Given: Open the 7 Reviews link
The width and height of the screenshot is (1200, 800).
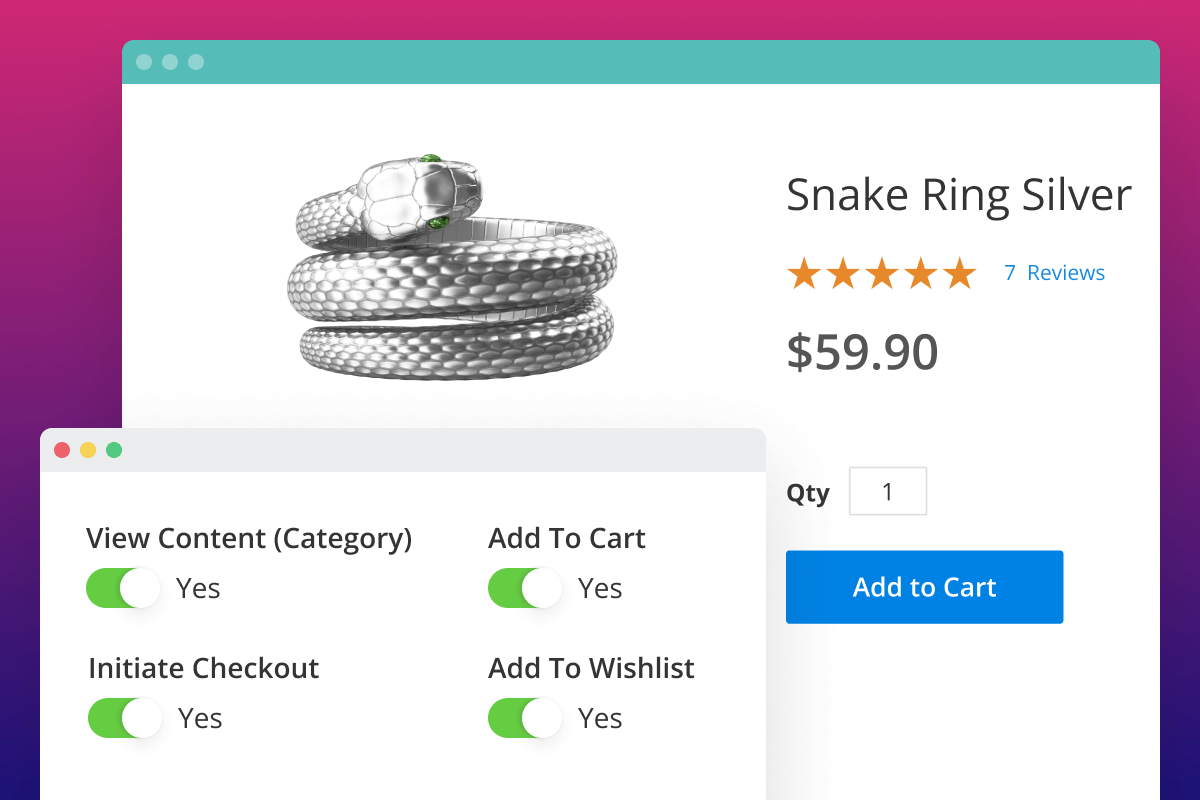Looking at the screenshot, I should tap(1055, 273).
